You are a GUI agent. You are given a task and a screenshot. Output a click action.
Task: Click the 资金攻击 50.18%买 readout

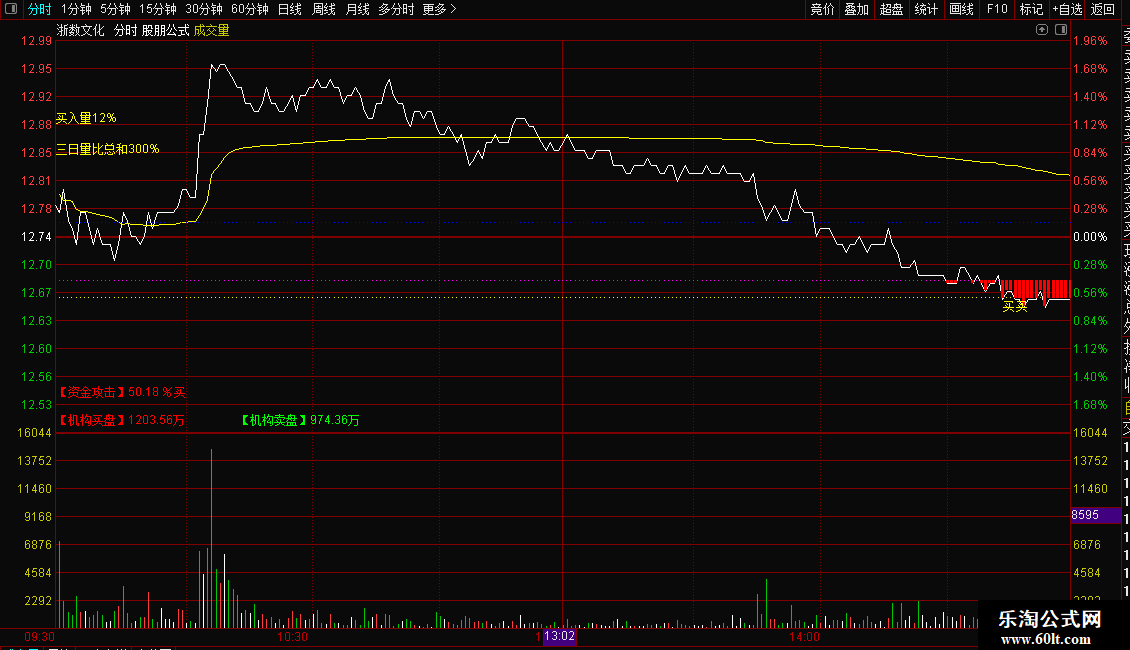click(121, 392)
